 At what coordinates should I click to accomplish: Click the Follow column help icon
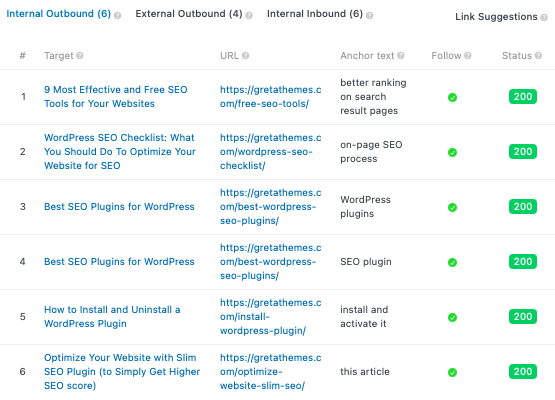[468, 56]
